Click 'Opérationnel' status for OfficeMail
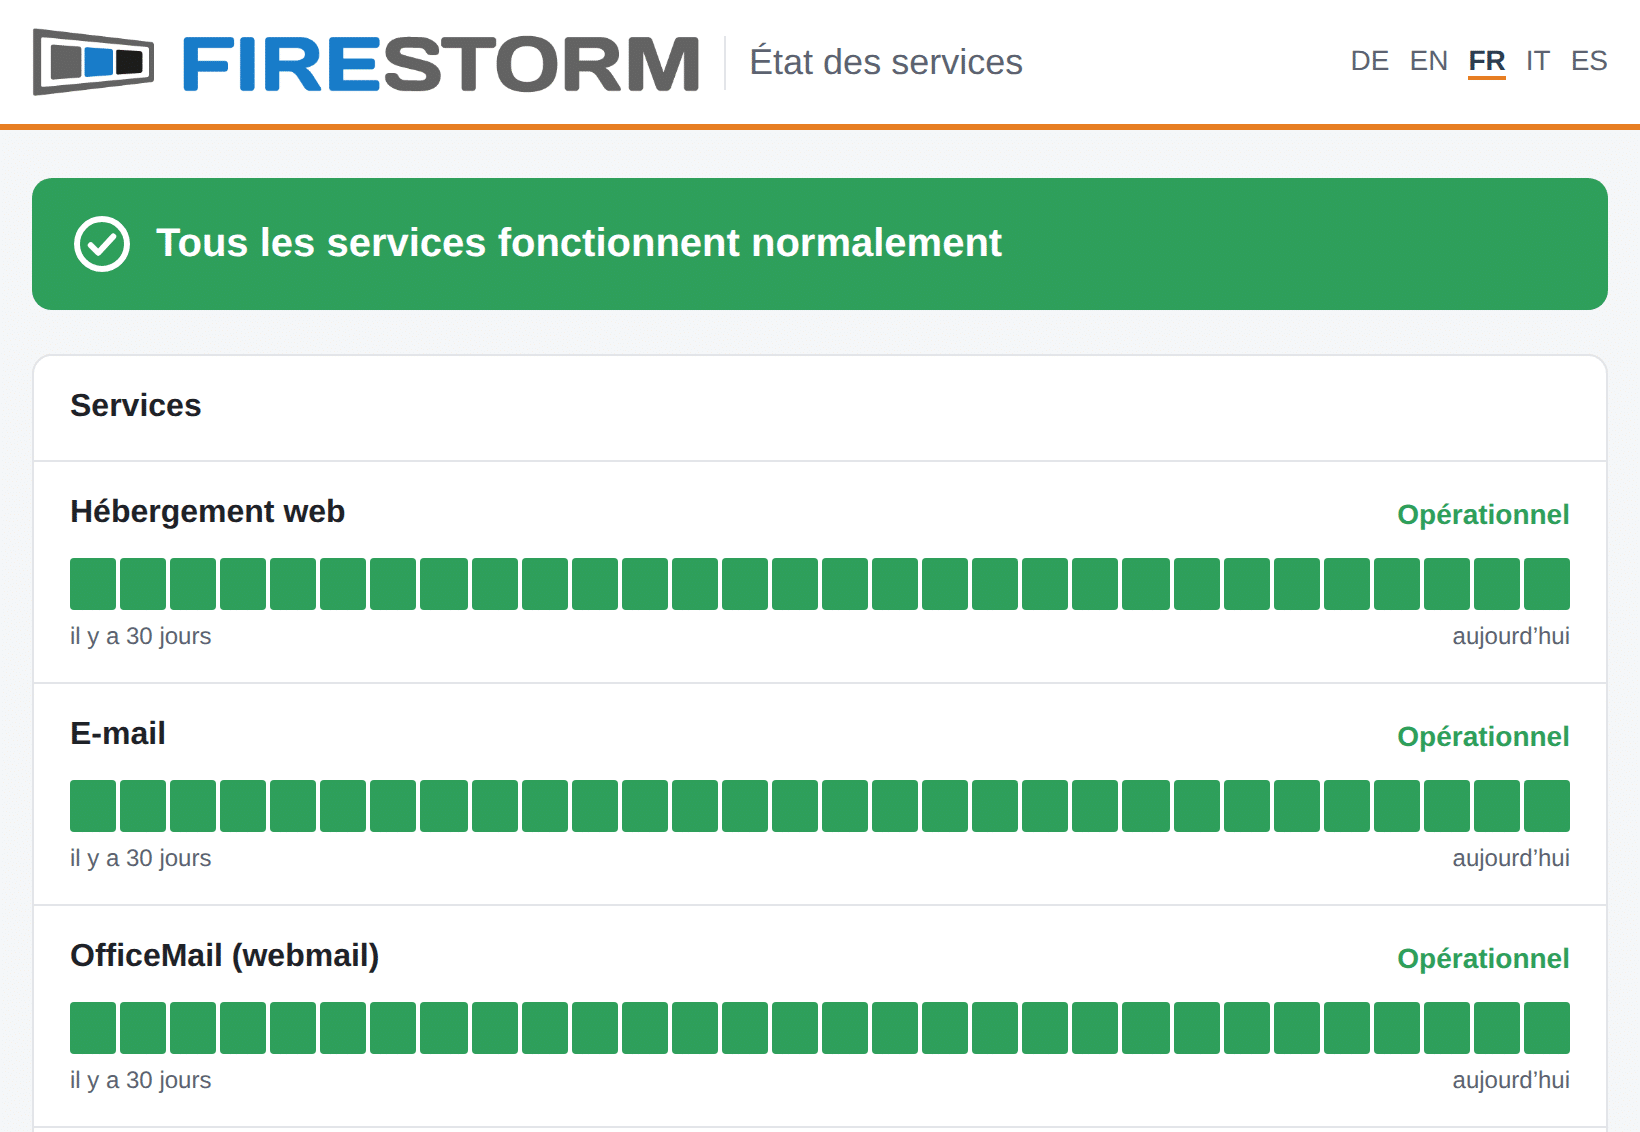 [x=1483, y=959]
